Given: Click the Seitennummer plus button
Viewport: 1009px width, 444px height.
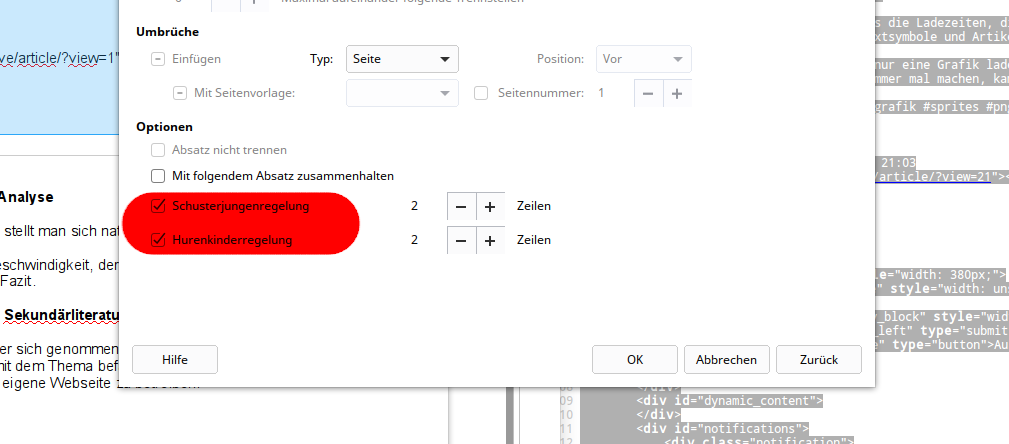Looking at the screenshot, I should click(x=677, y=93).
